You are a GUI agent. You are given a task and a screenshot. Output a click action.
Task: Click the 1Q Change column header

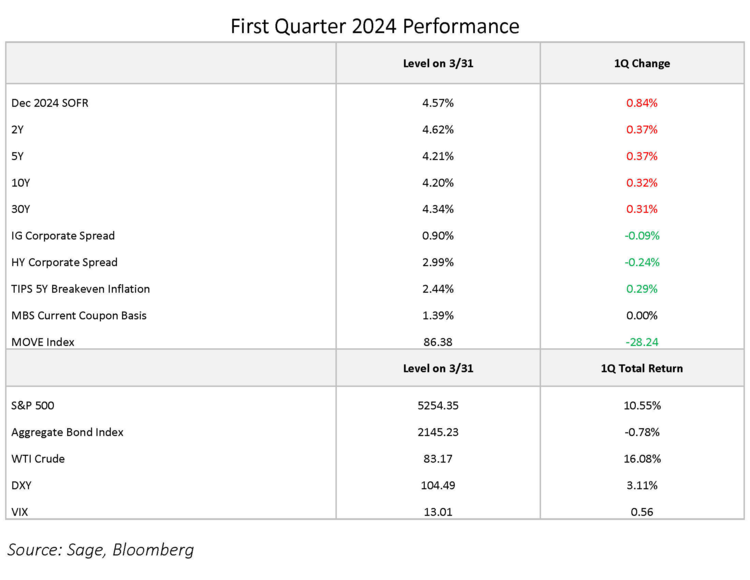pyautogui.click(x=642, y=63)
